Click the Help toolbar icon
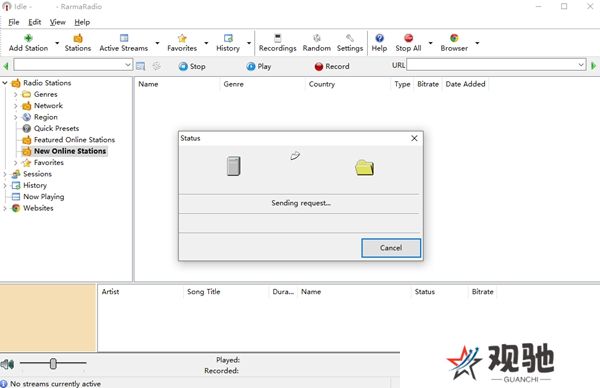 click(x=379, y=42)
